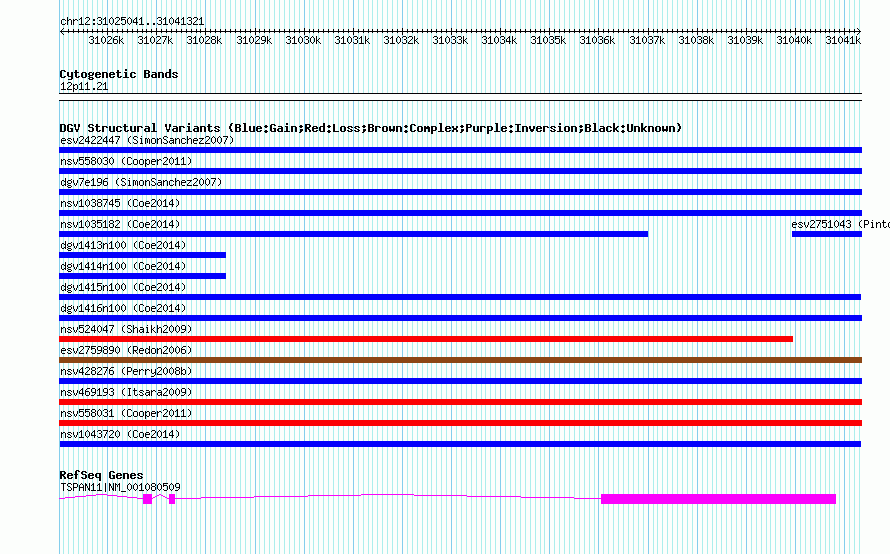This screenshot has width=890, height=554.
Task: Select the large magenta TSPAN11 exon block
Action: [719, 499]
